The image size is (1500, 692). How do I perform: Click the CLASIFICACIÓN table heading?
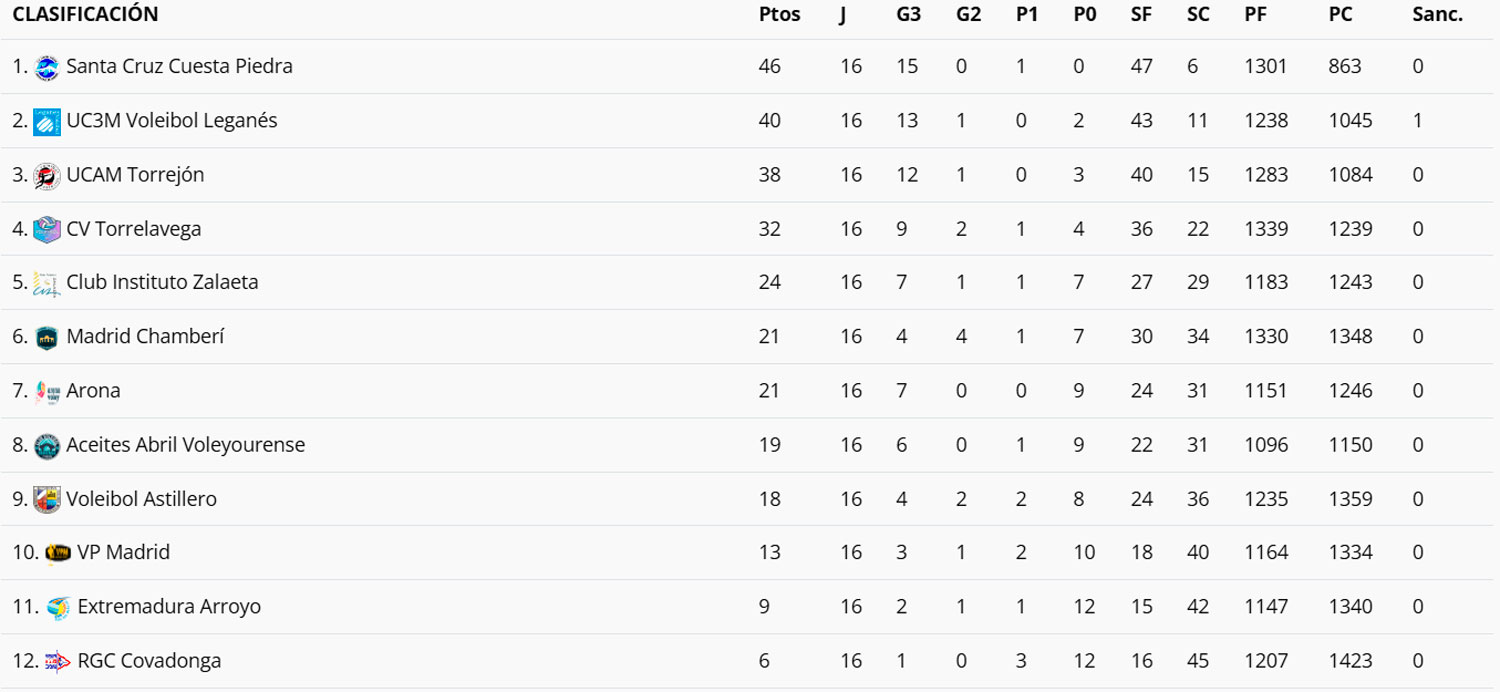(x=85, y=15)
